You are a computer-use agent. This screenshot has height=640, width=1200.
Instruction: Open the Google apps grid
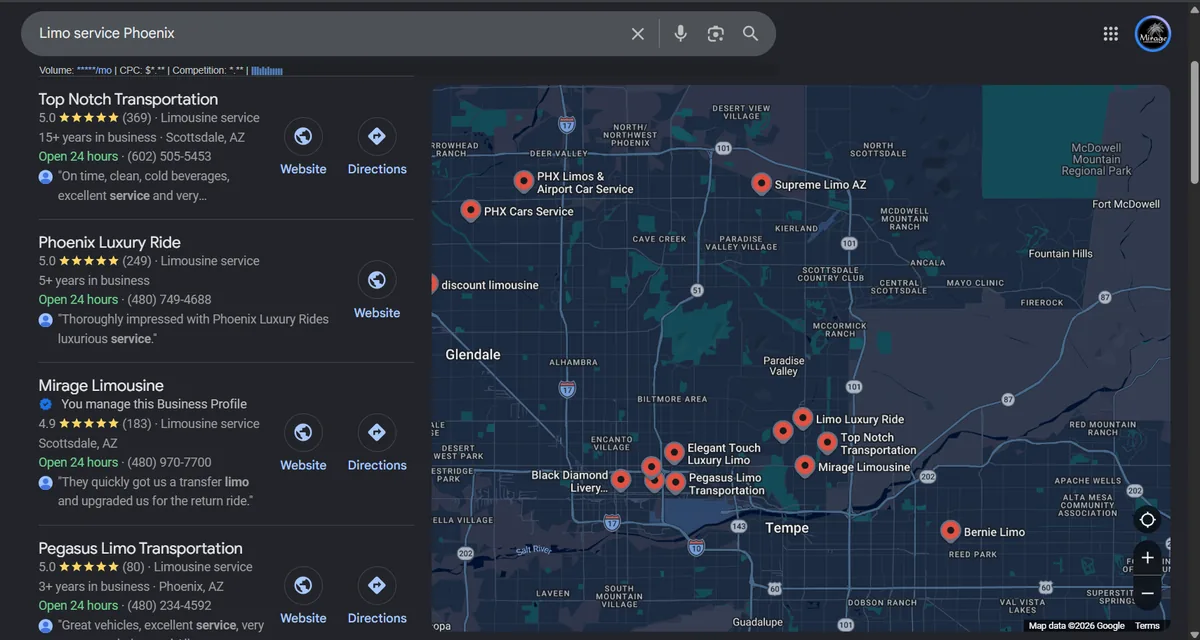(x=1110, y=34)
